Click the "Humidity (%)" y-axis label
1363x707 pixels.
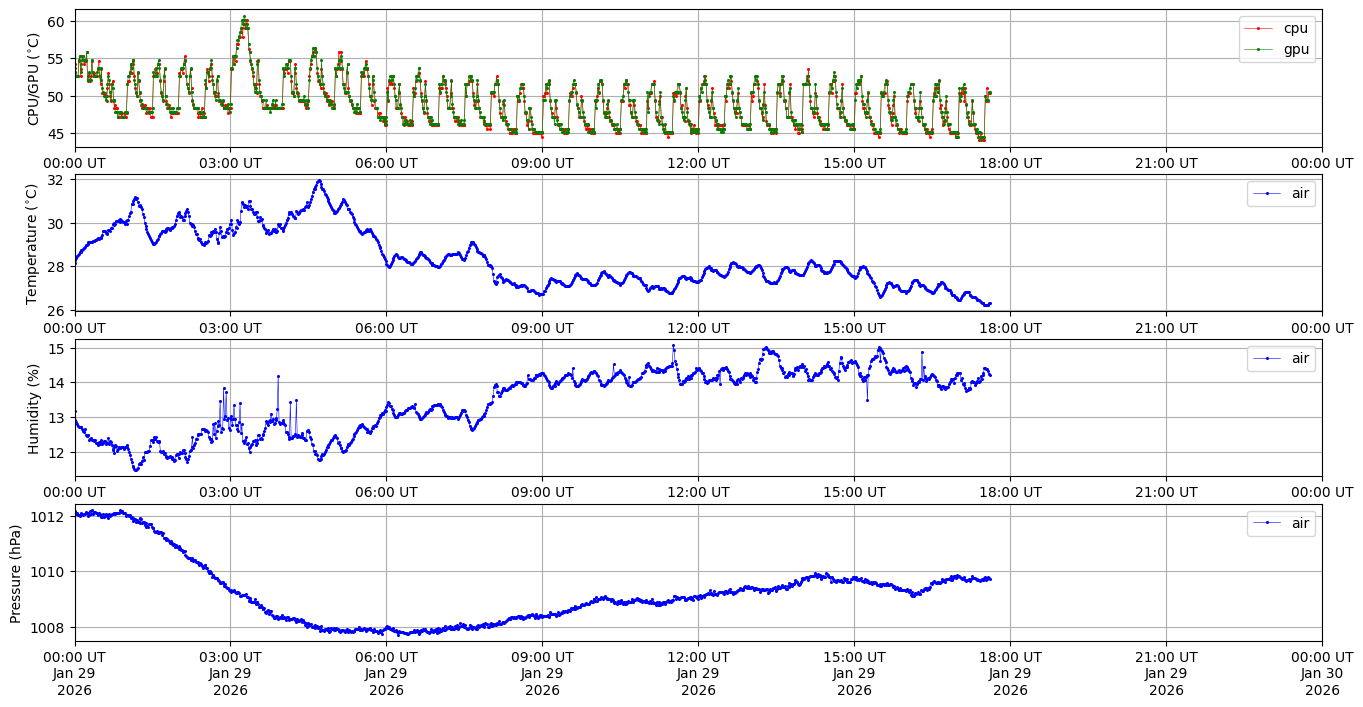point(33,408)
